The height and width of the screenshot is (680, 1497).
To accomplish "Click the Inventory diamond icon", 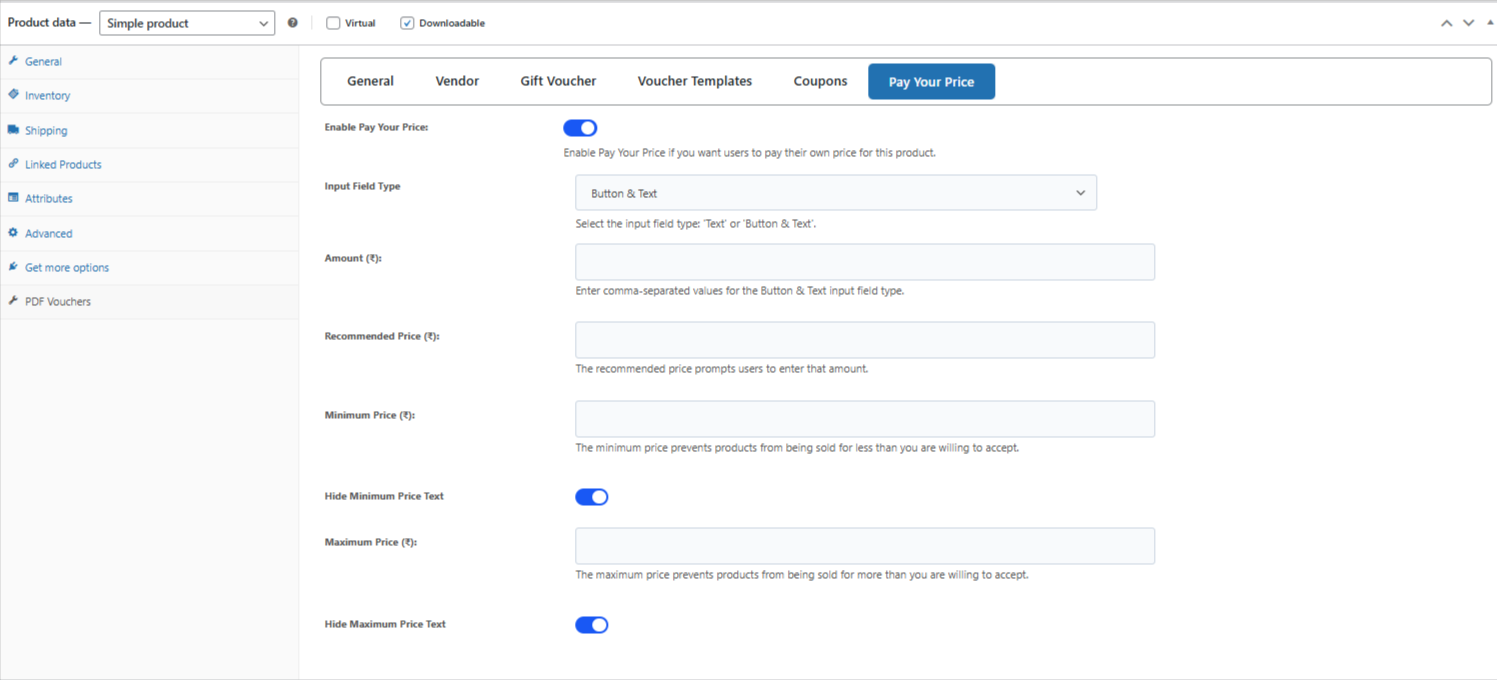I will [x=13, y=95].
